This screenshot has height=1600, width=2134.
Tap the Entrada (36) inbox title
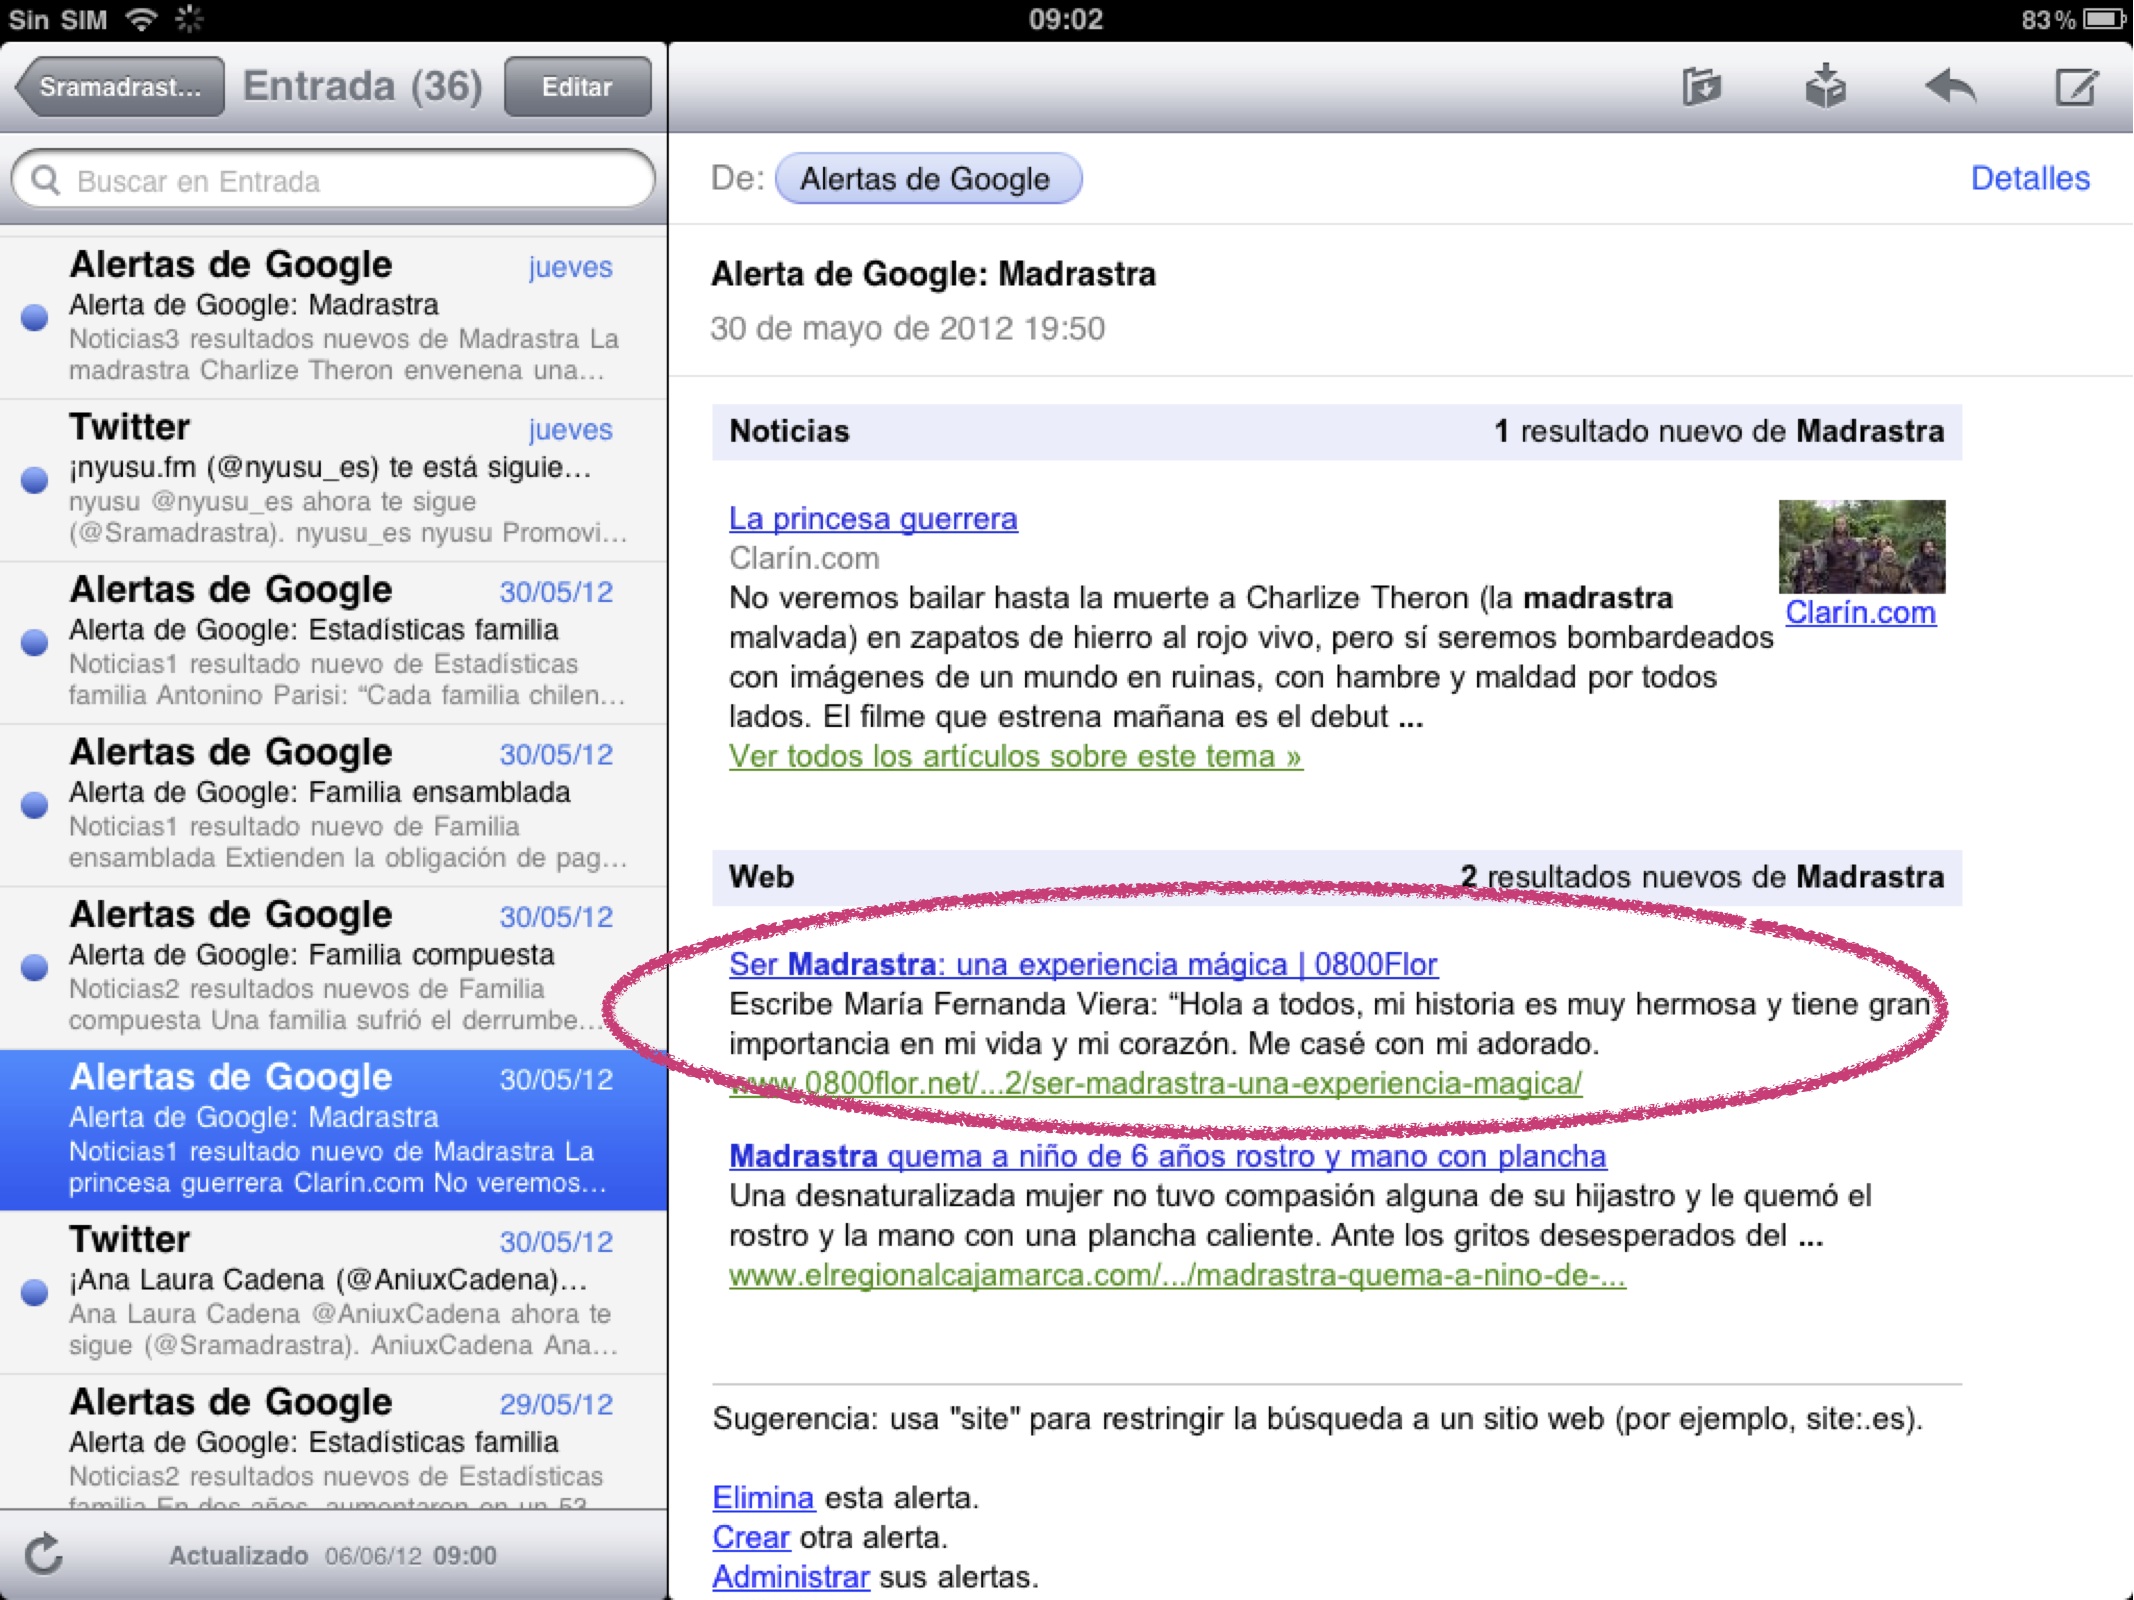[x=363, y=86]
